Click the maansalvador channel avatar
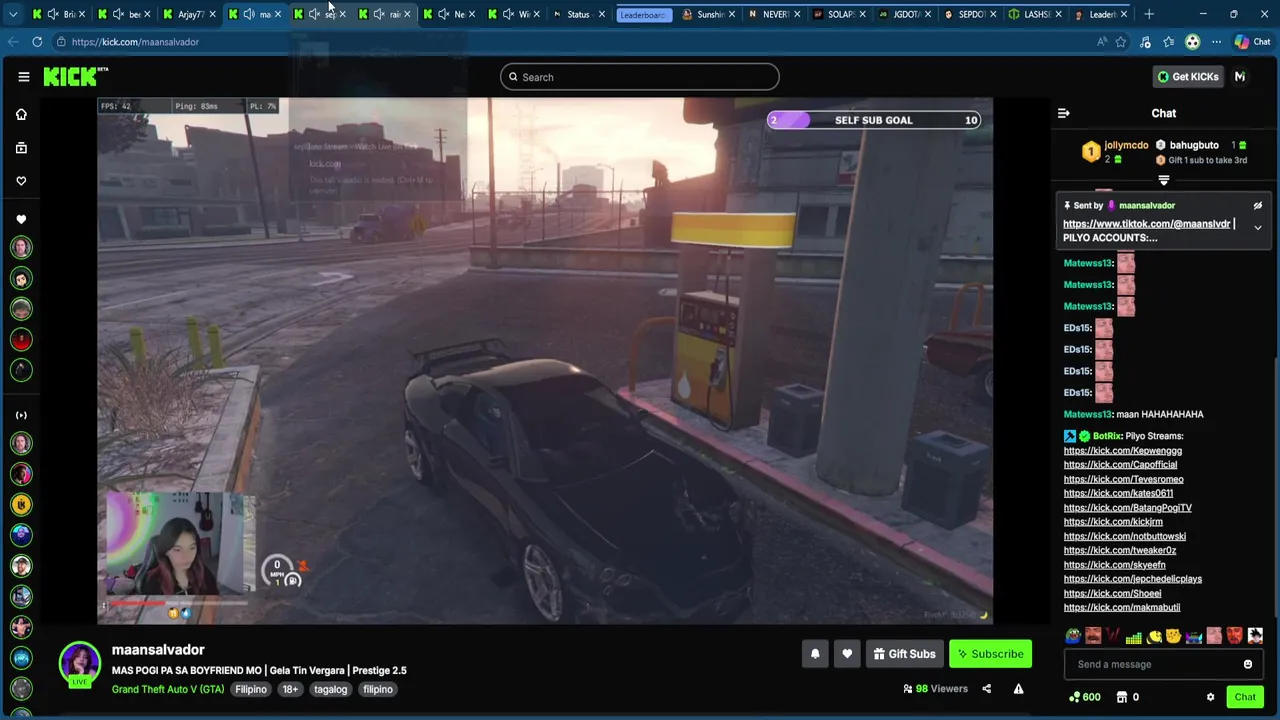The image size is (1280, 720). point(79,663)
